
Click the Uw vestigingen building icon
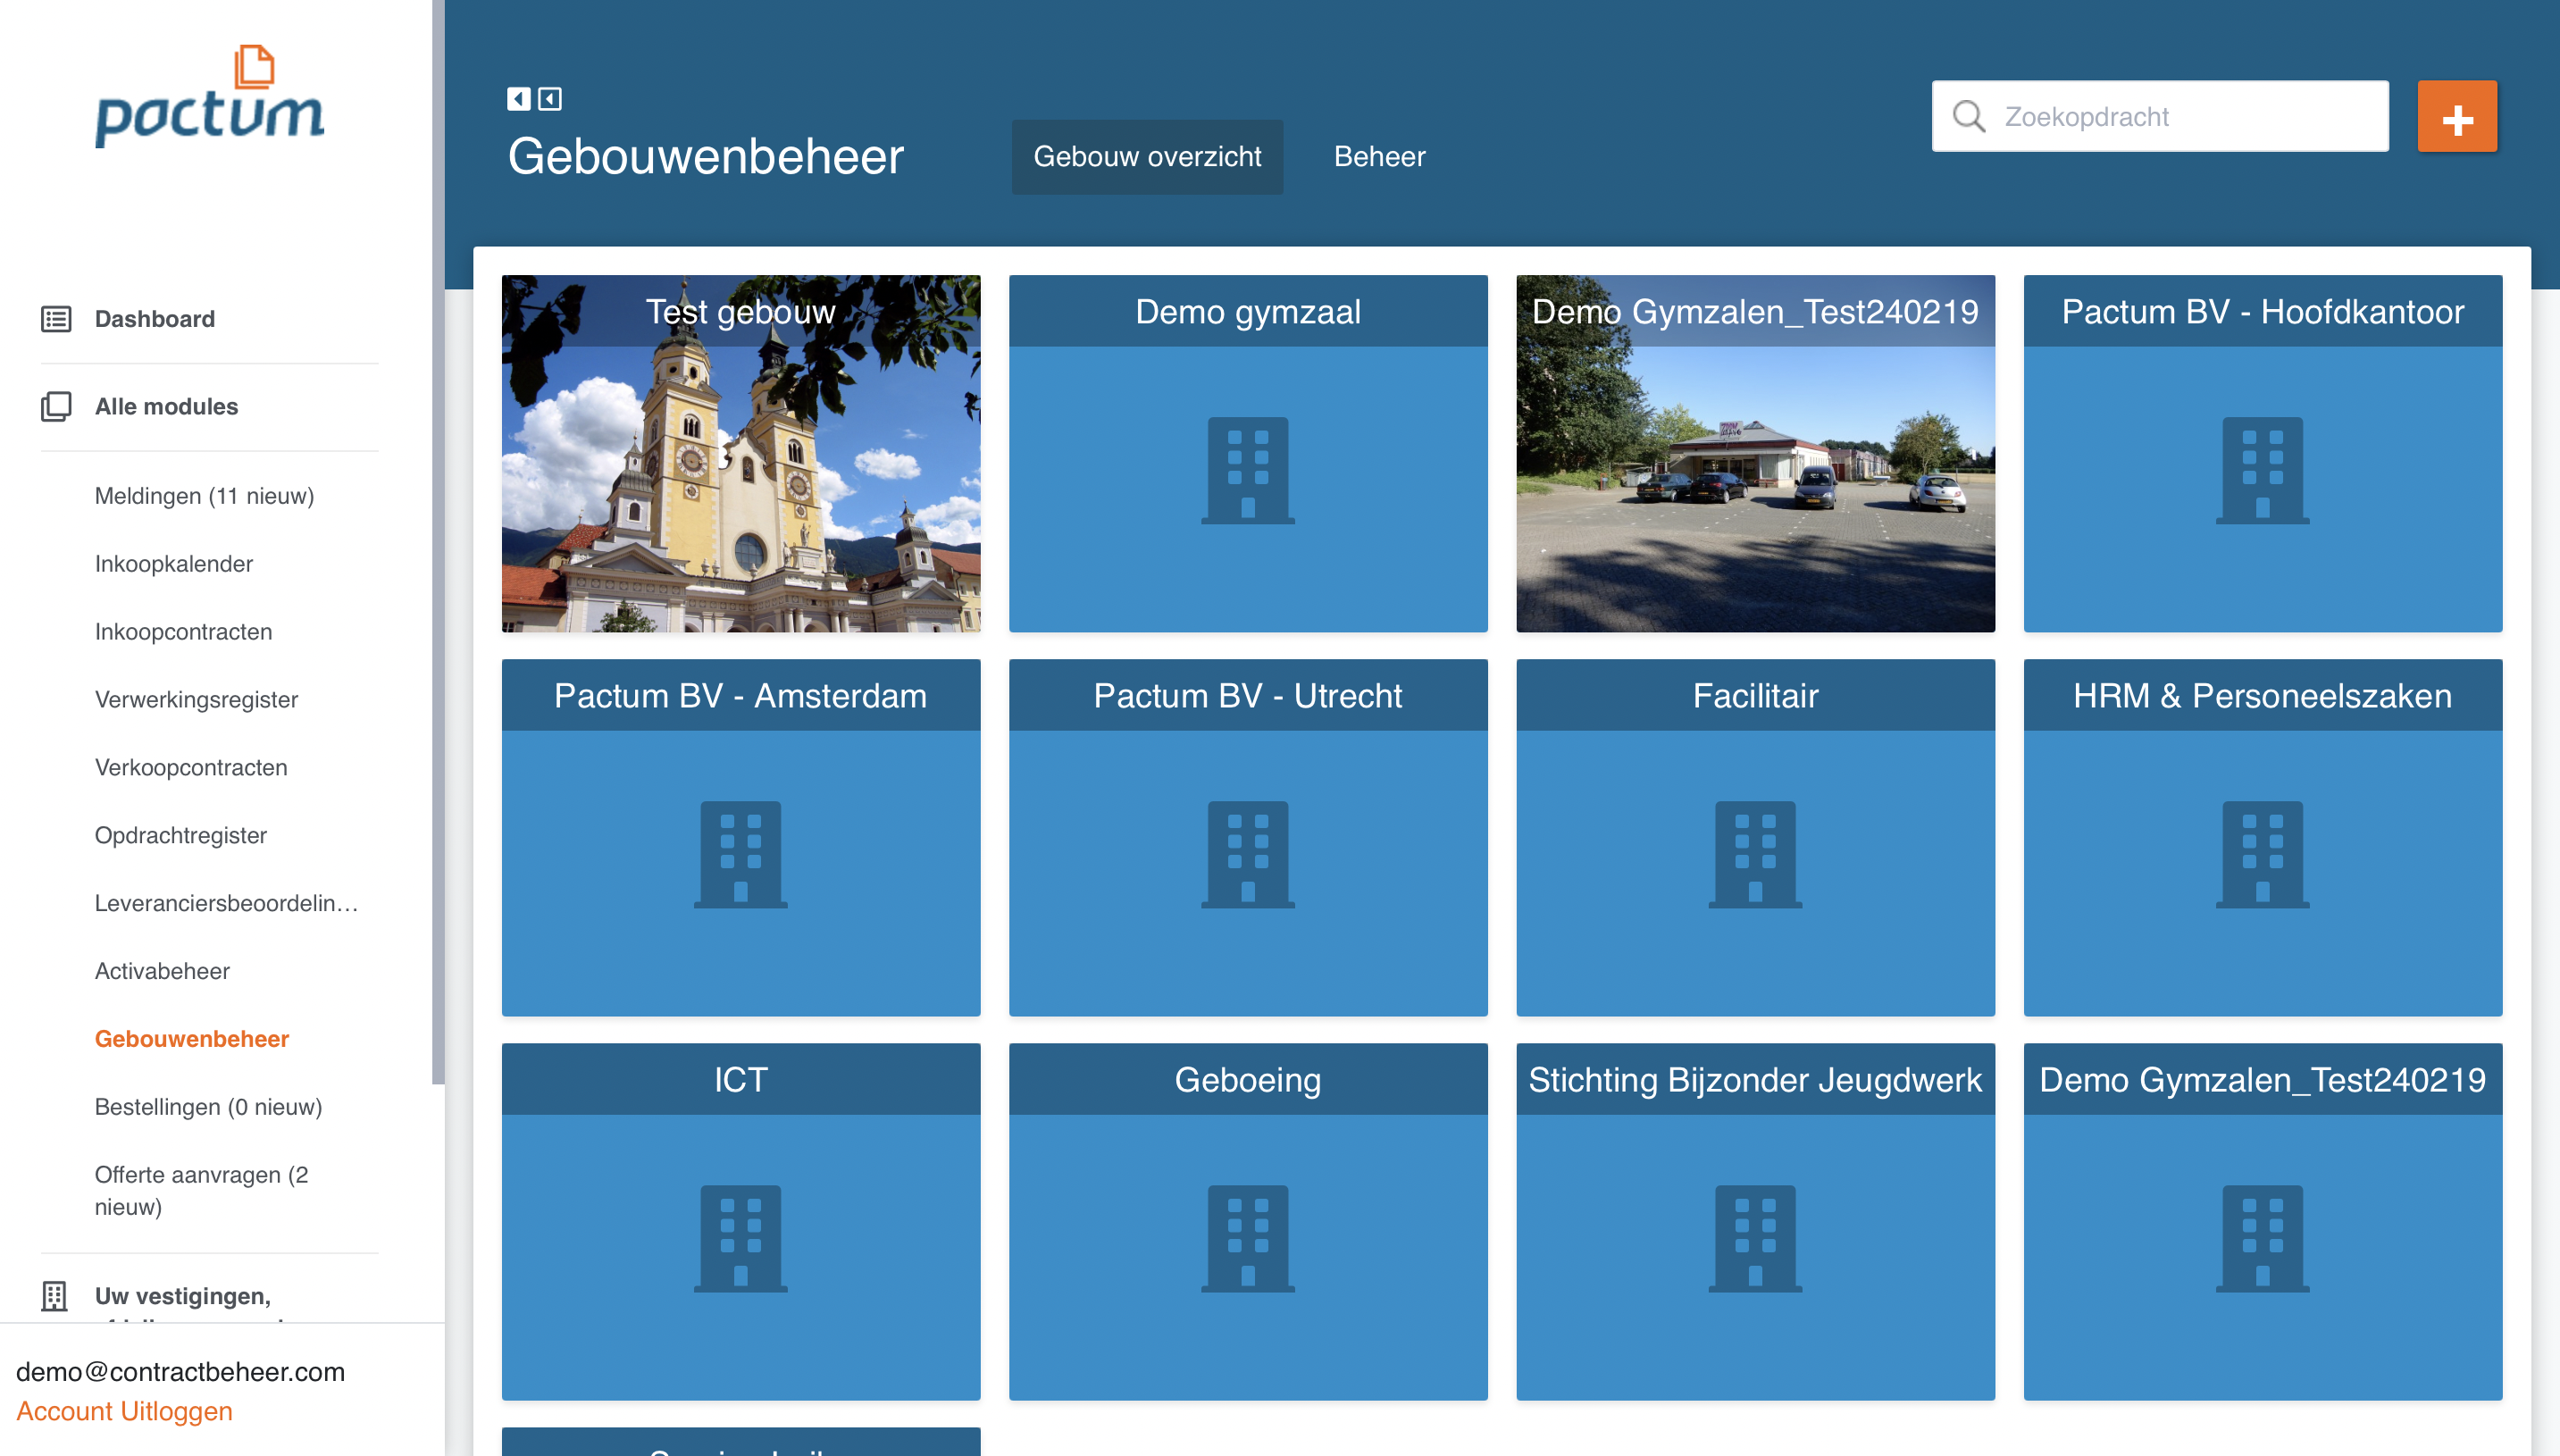click(54, 1295)
